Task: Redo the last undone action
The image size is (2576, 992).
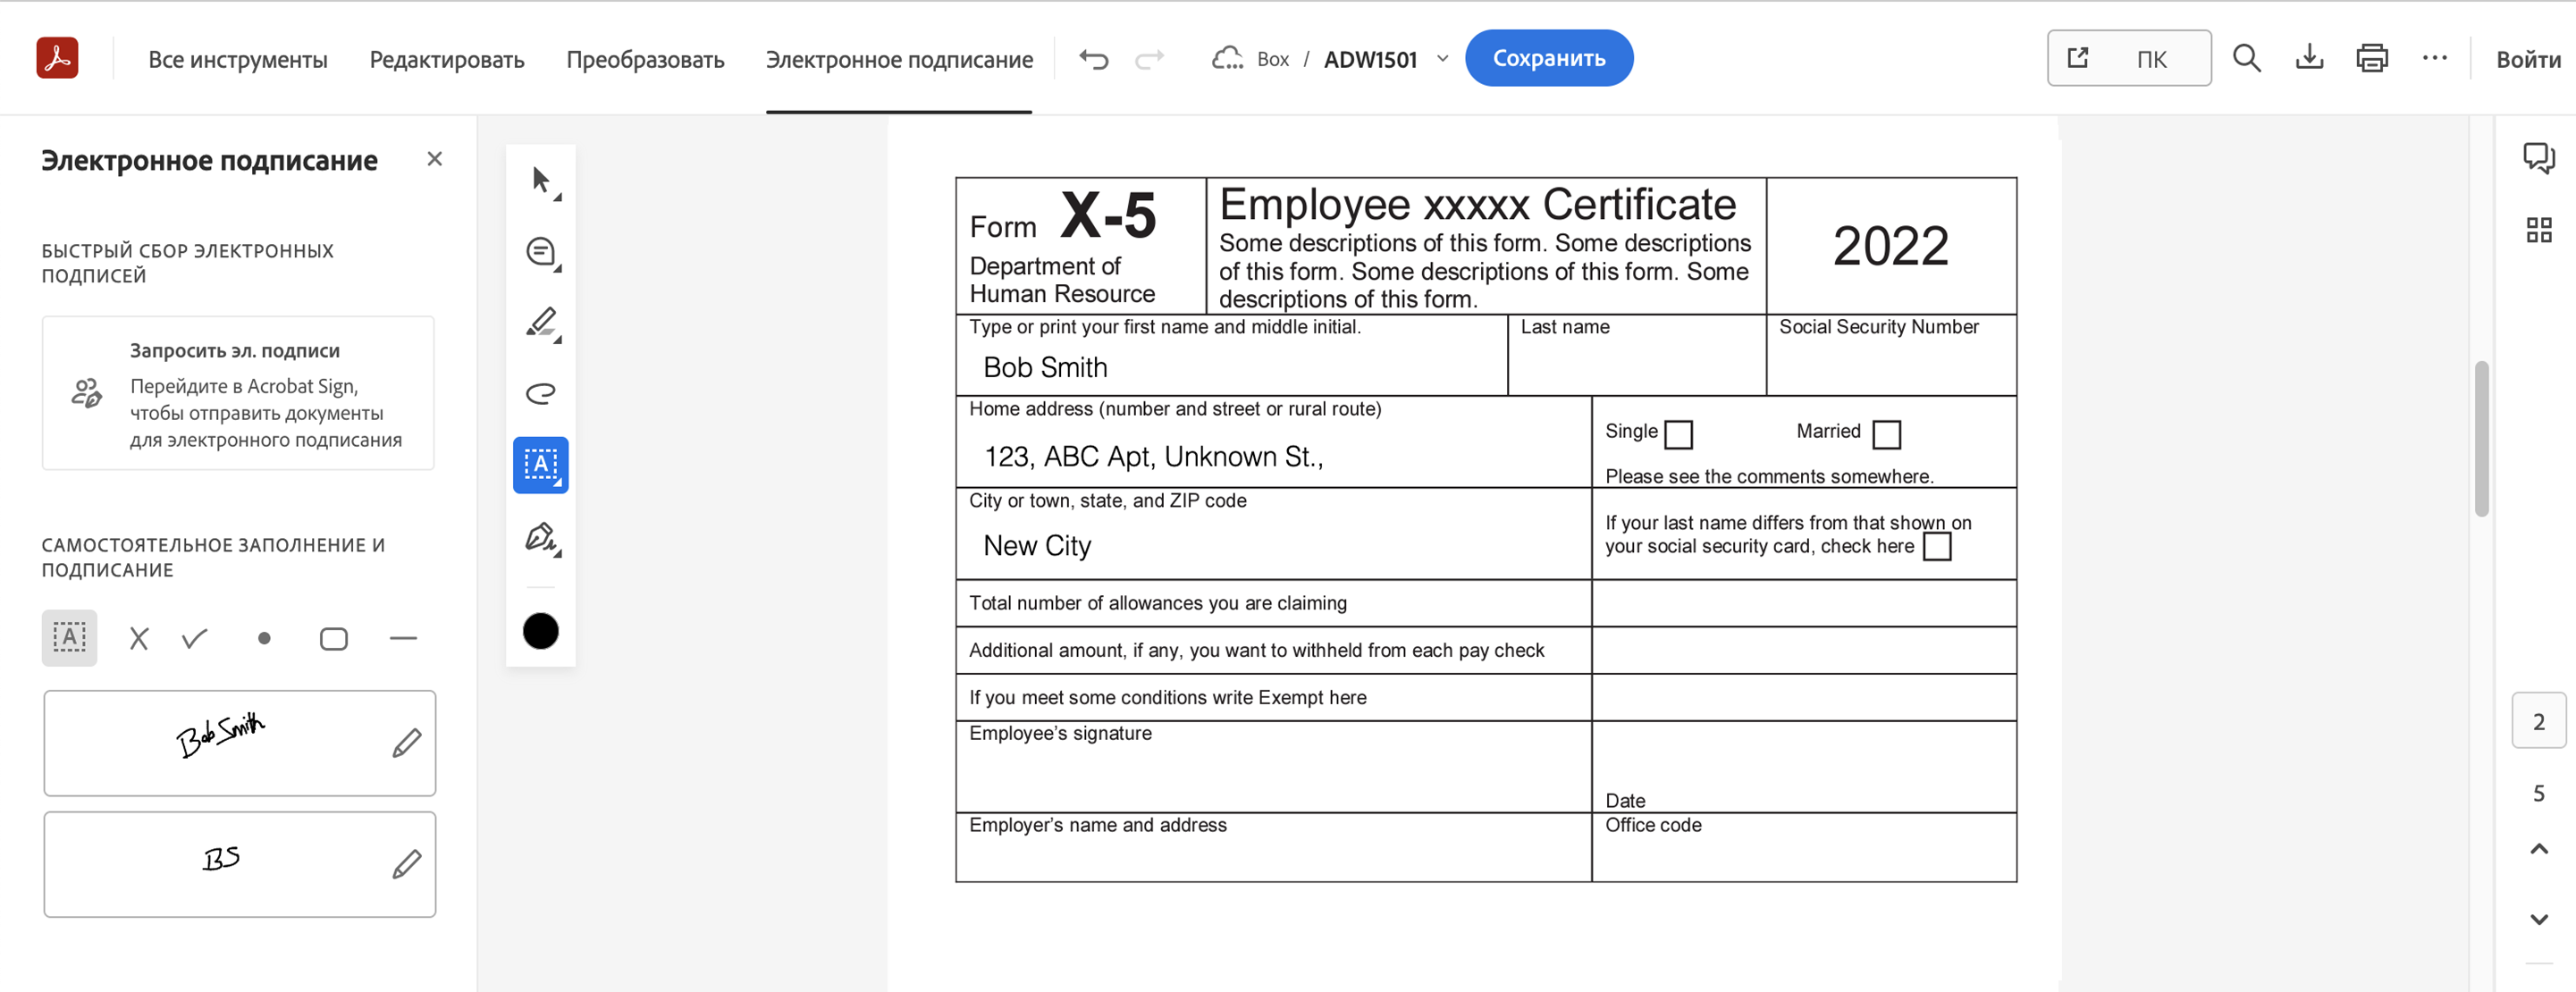Action: (x=1150, y=59)
